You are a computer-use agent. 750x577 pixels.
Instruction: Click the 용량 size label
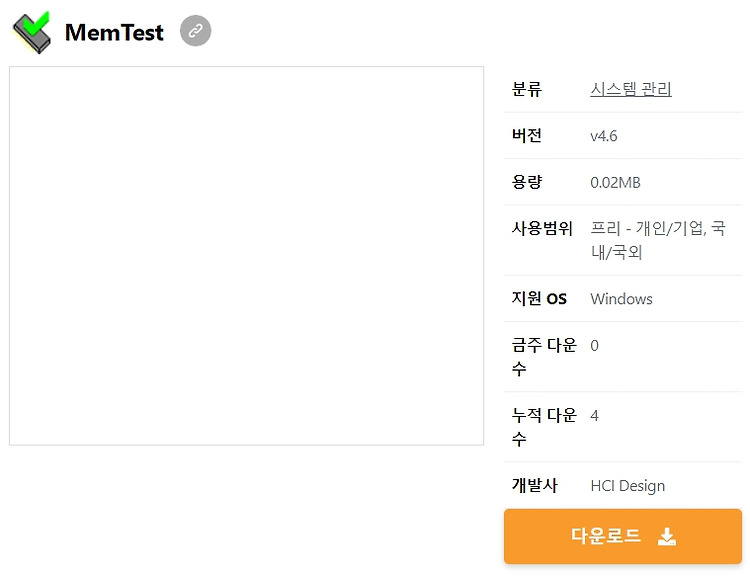tap(527, 182)
